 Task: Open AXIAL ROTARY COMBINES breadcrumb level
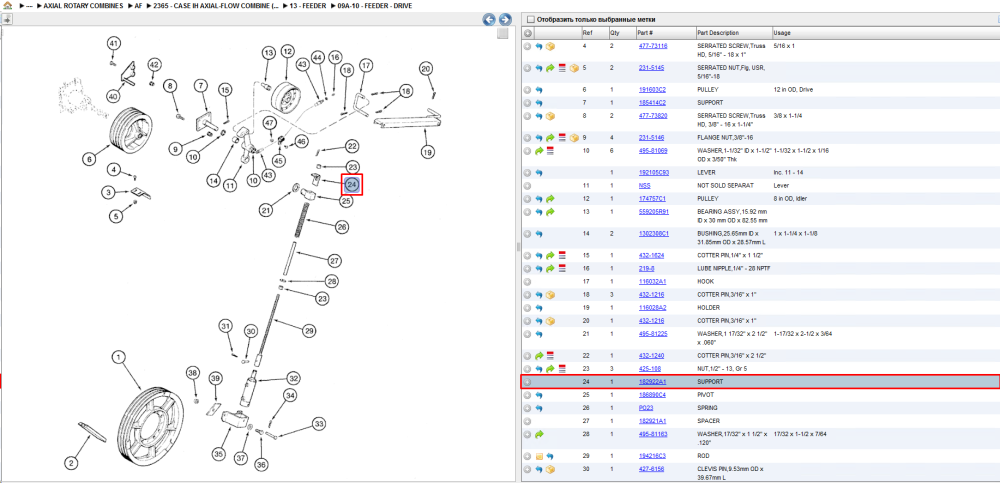click(x=83, y=6)
